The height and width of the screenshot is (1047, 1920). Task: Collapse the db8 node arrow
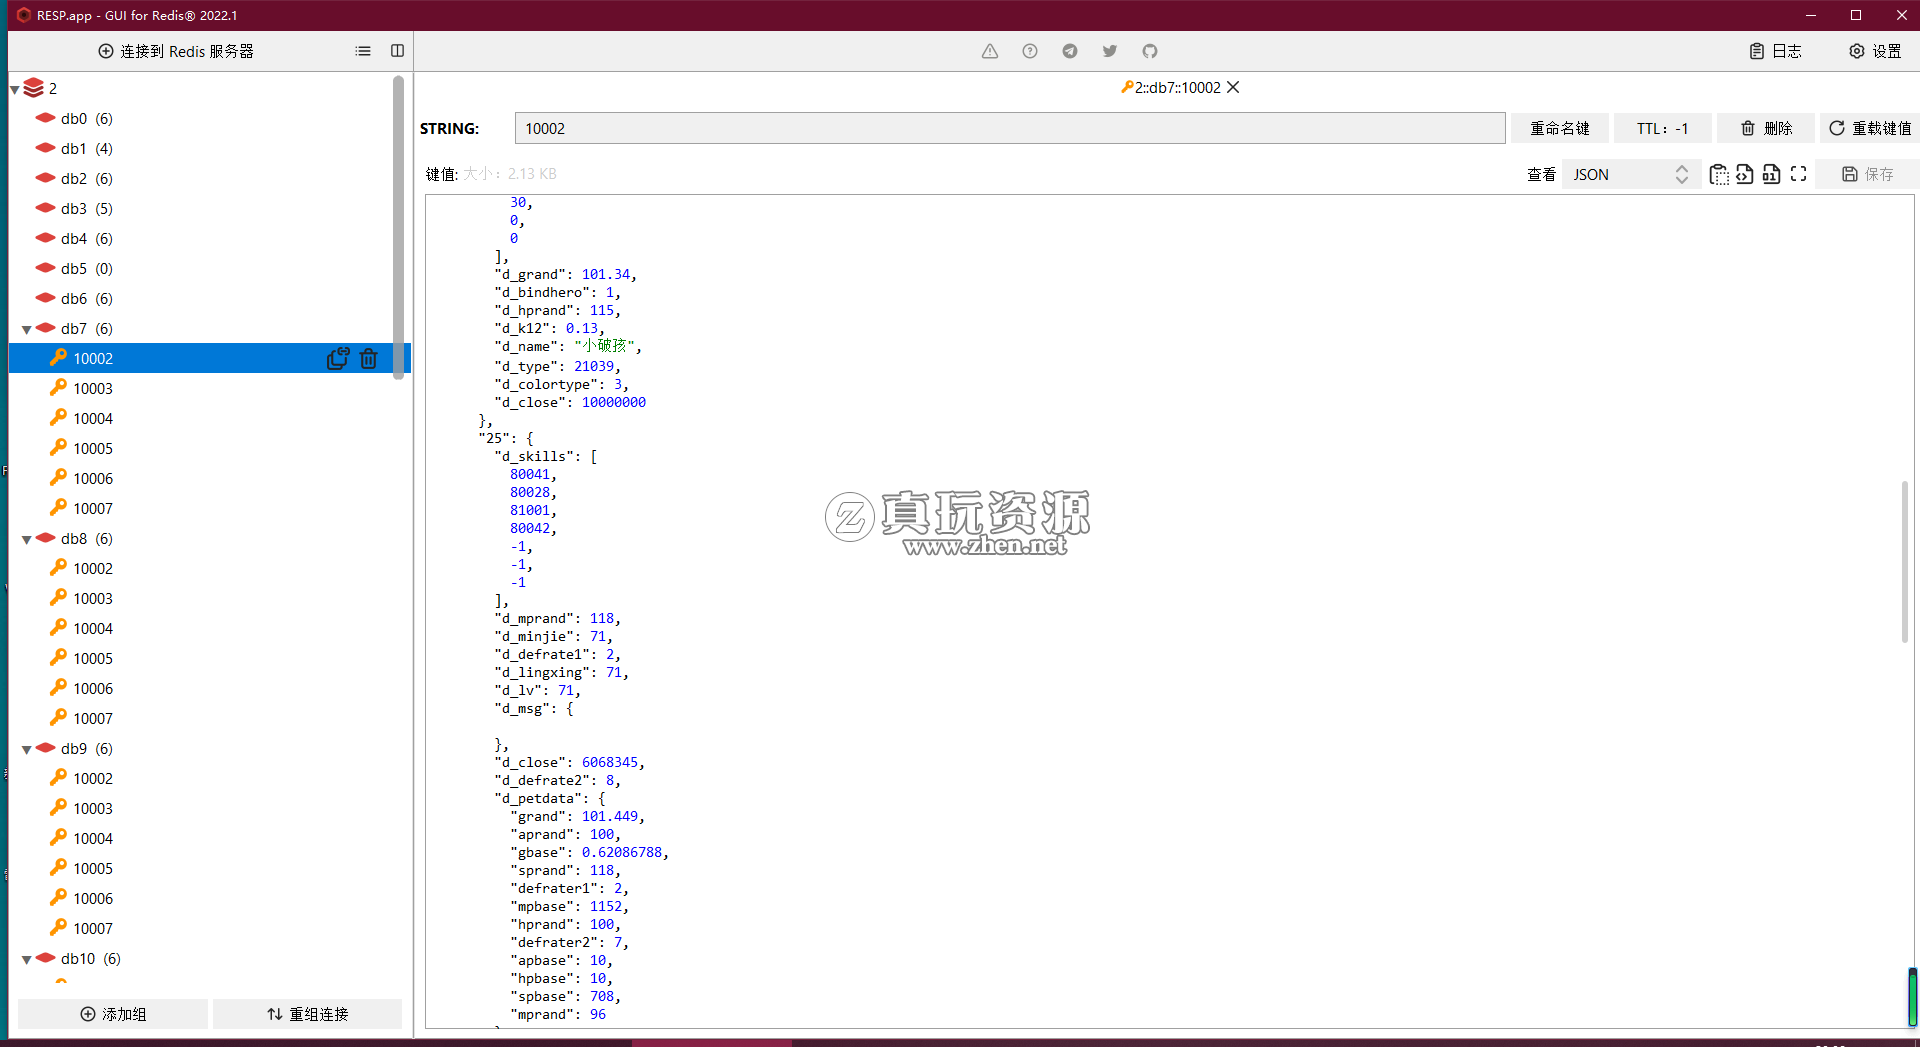pyautogui.click(x=27, y=539)
